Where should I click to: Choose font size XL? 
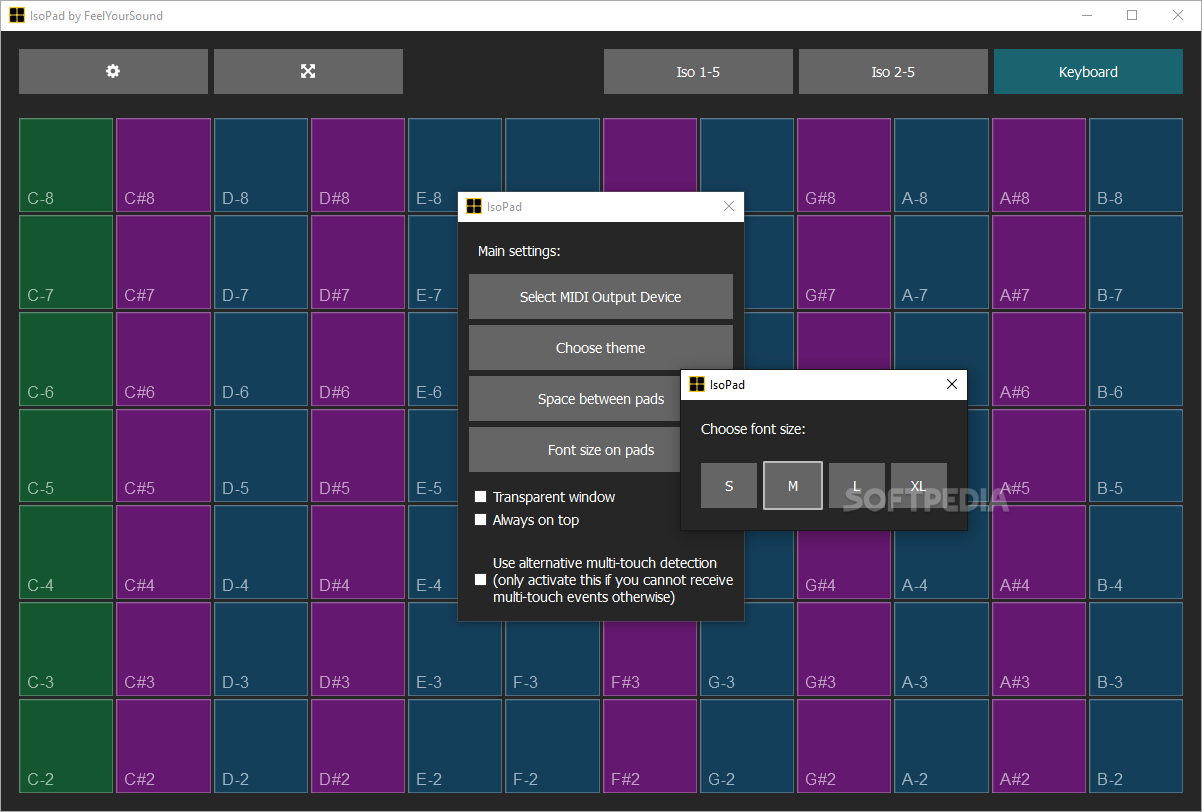(919, 486)
